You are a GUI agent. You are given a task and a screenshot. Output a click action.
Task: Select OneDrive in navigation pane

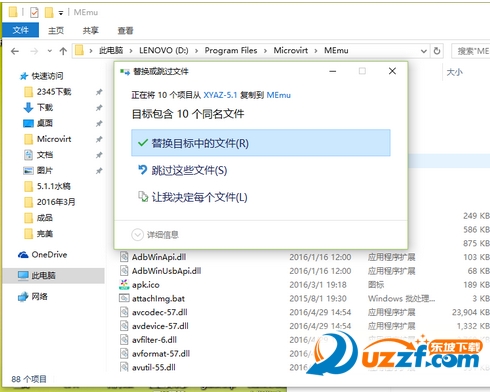[49, 255]
